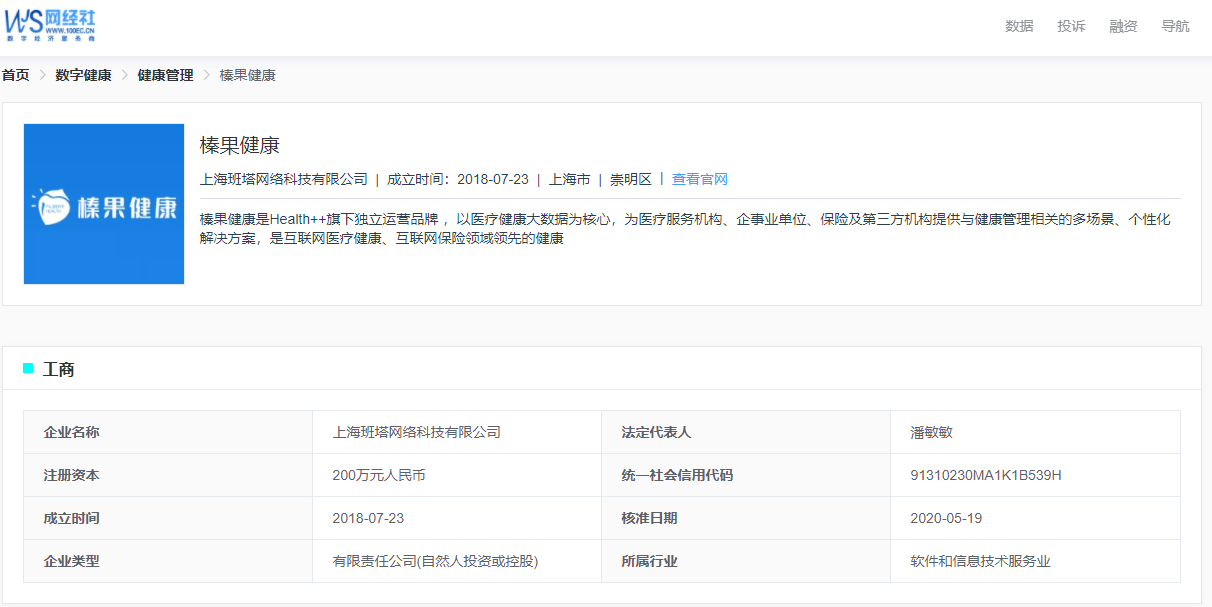Click the 工商 section heading
The height and width of the screenshot is (607, 1212).
click(x=59, y=369)
